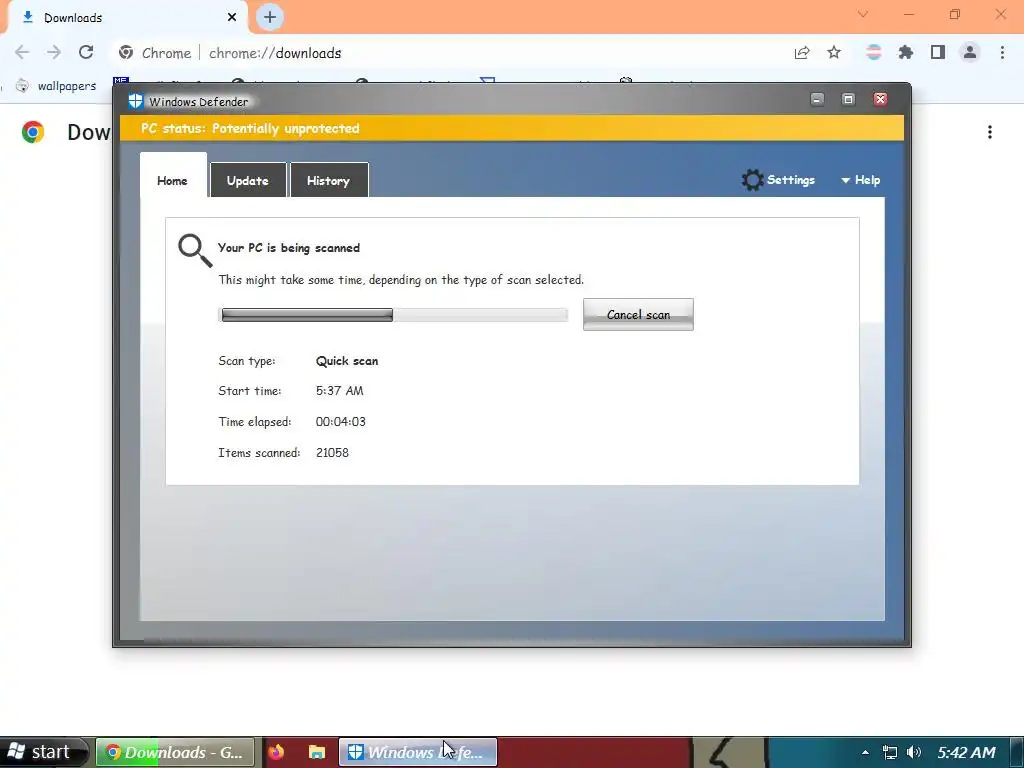Image resolution: width=1024 pixels, height=768 pixels.
Task: Open the Downloads page more-actions menu
Action: pyautogui.click(x=990, y=133)
